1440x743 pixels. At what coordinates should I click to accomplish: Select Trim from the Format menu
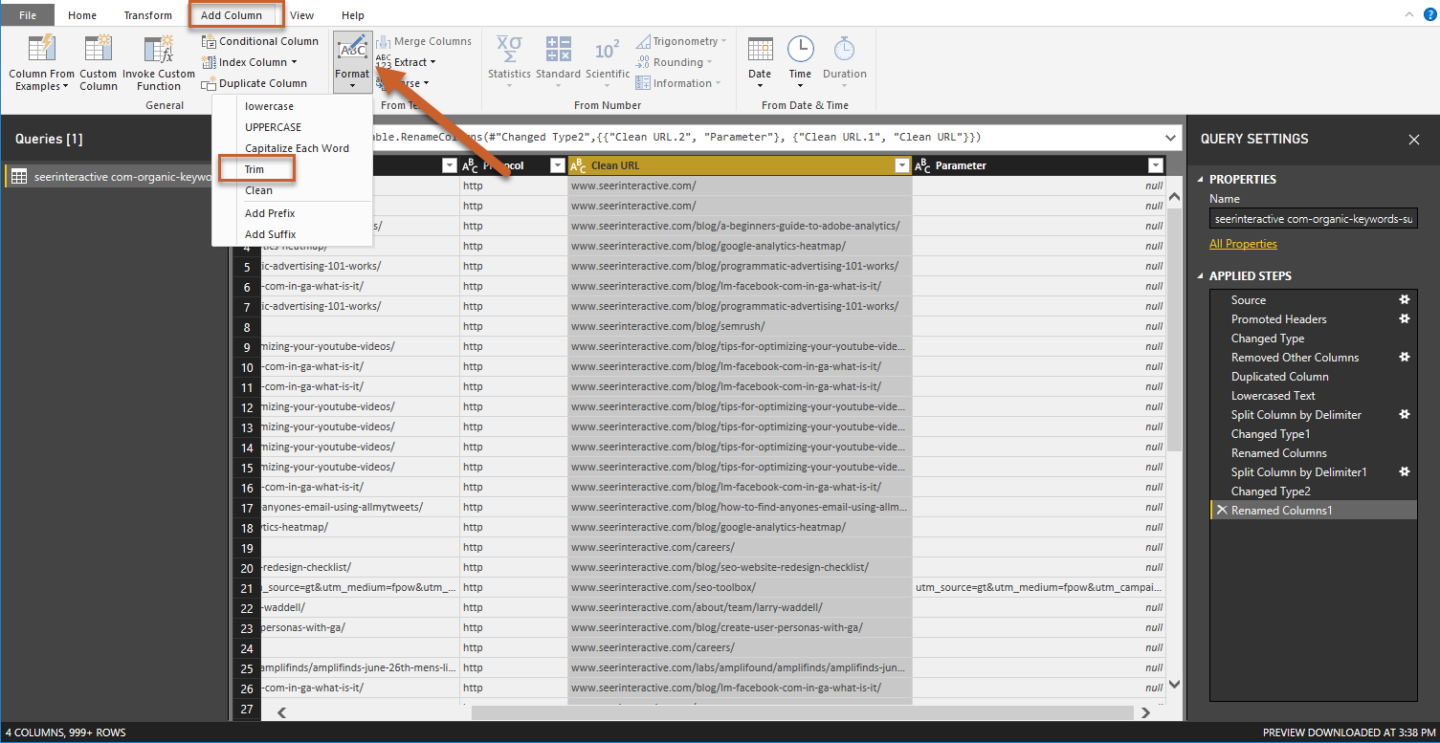click(x=255, y=169)
